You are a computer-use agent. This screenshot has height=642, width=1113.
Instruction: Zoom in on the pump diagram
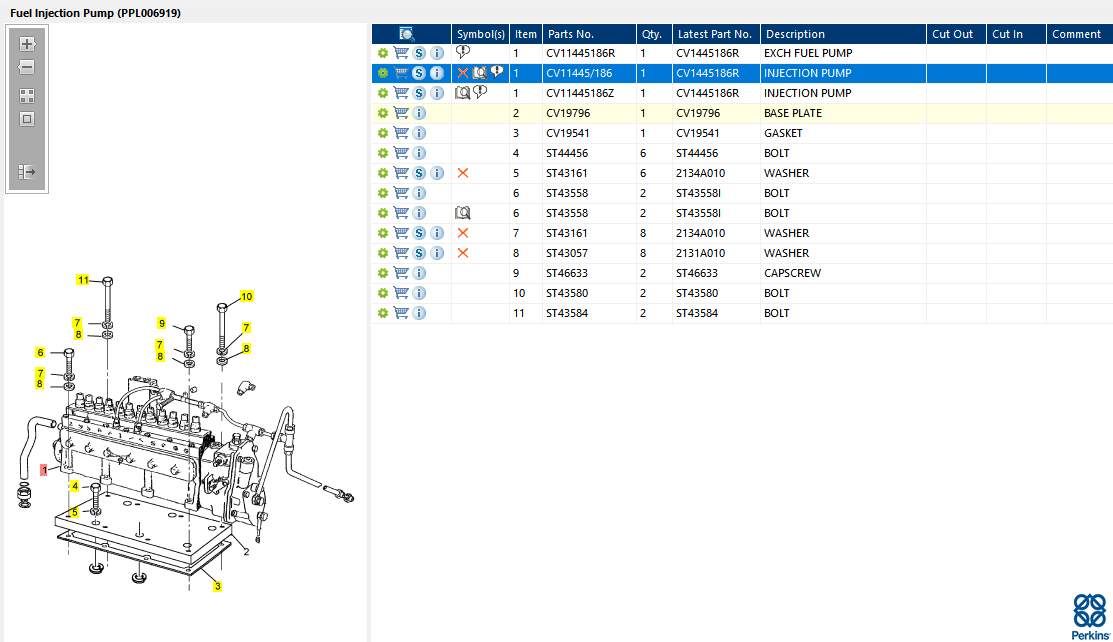coord(27,45)
